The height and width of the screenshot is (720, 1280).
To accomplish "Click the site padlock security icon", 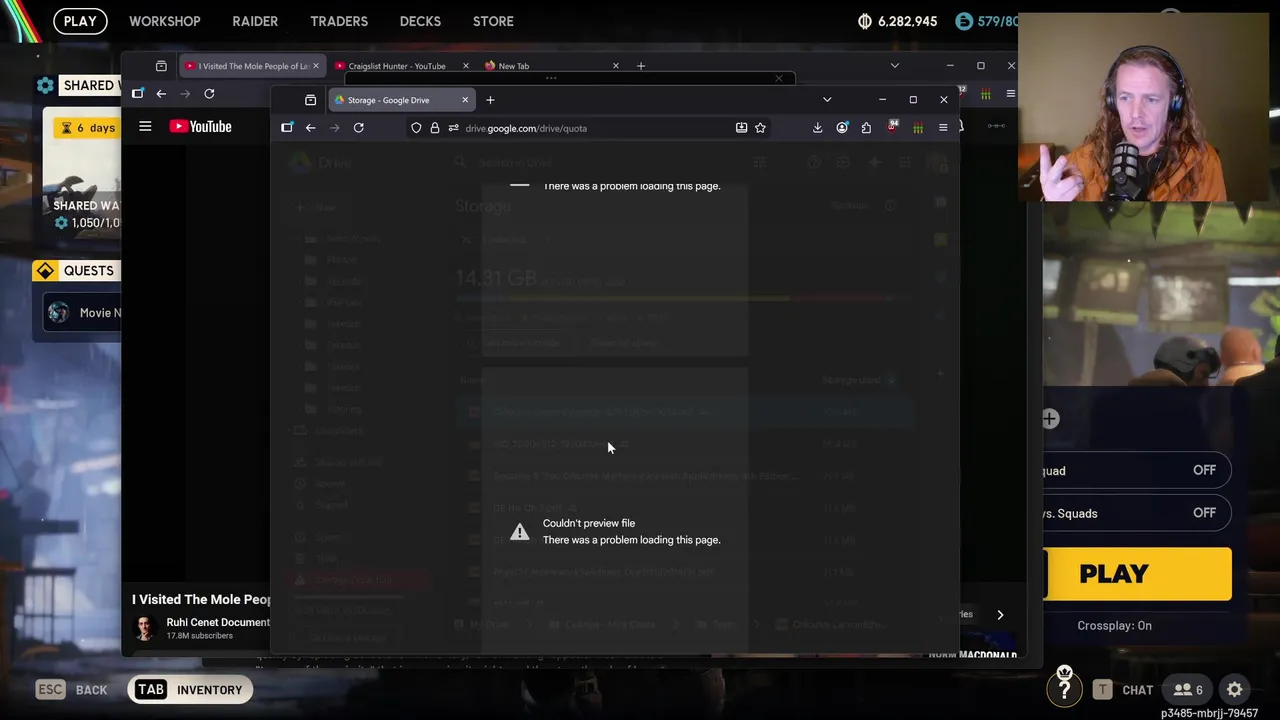I will (x=434, y=128).
